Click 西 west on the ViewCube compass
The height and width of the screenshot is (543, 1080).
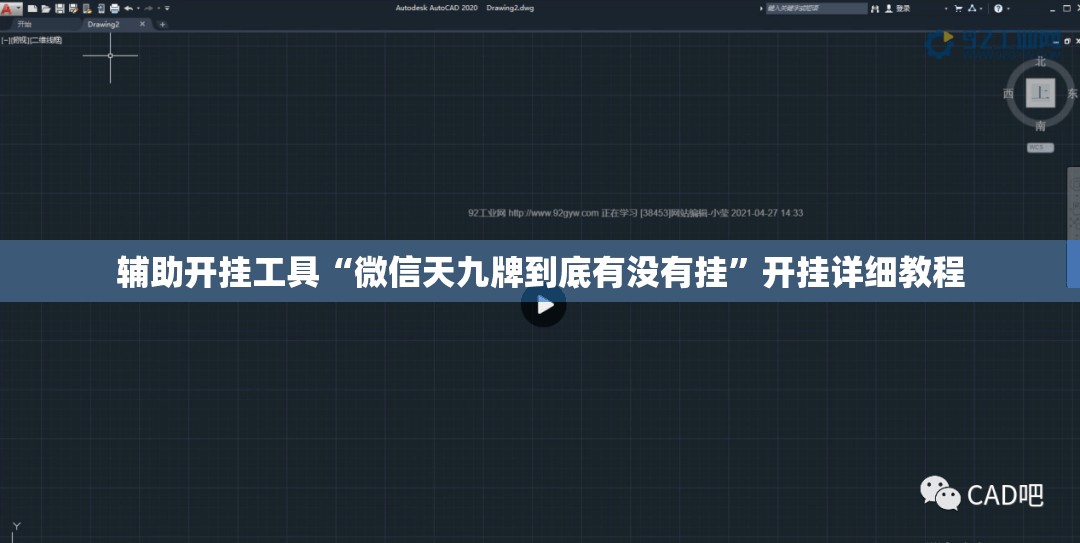click(x=1008, y=94)
